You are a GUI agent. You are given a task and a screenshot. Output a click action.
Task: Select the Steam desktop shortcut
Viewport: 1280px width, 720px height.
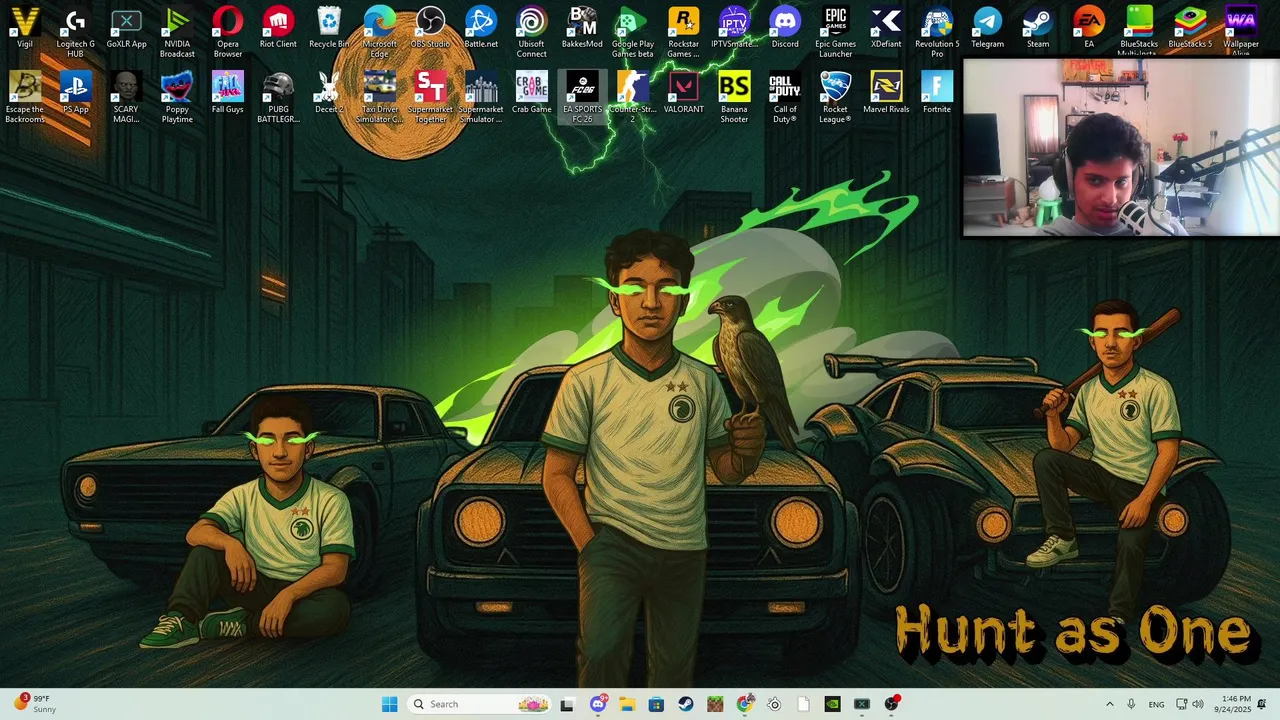coord(1038,28)
